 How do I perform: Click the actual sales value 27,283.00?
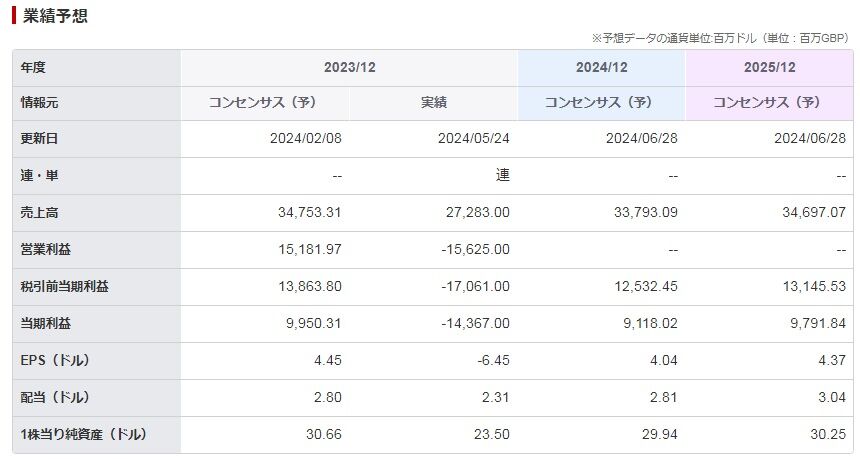point(477,212)
